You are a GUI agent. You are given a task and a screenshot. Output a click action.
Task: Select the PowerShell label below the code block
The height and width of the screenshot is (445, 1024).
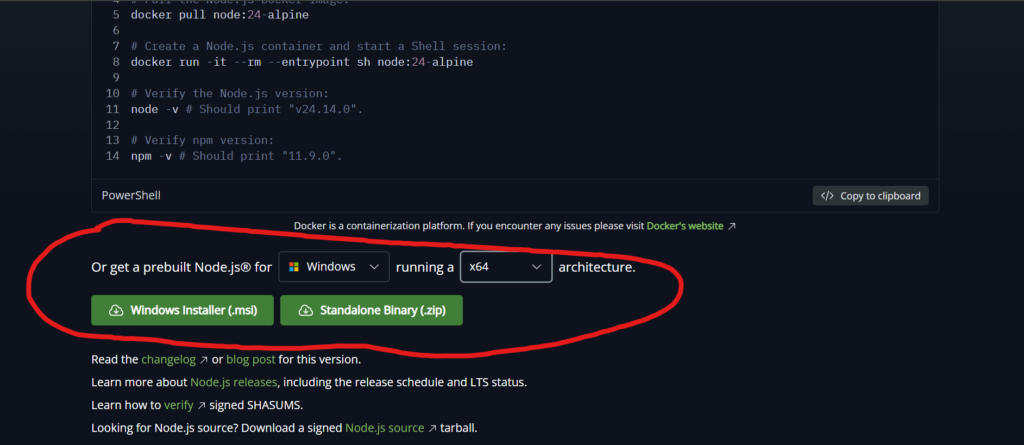[x=131, y=196]
